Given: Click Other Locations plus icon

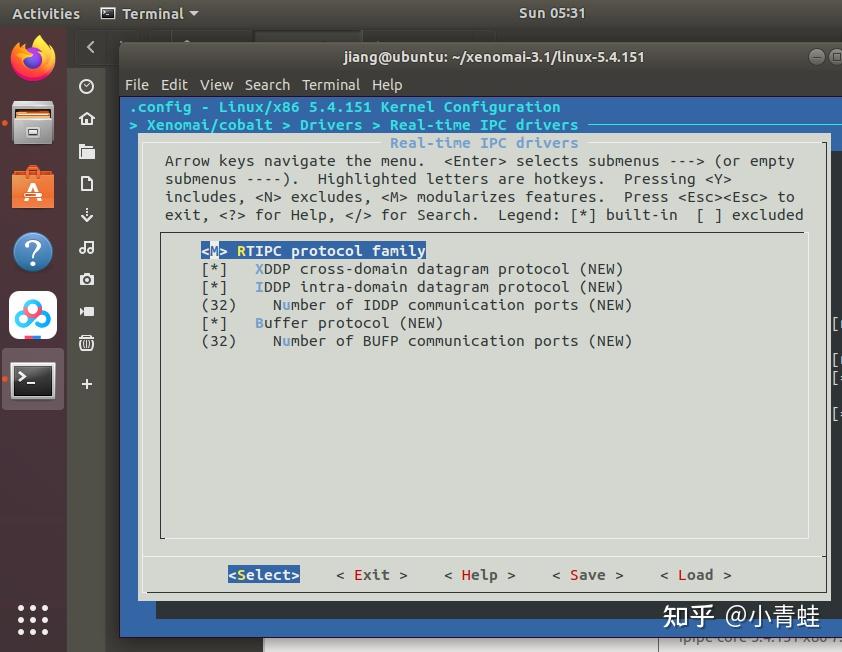Looking at the screenshot, I should (86, 384).
